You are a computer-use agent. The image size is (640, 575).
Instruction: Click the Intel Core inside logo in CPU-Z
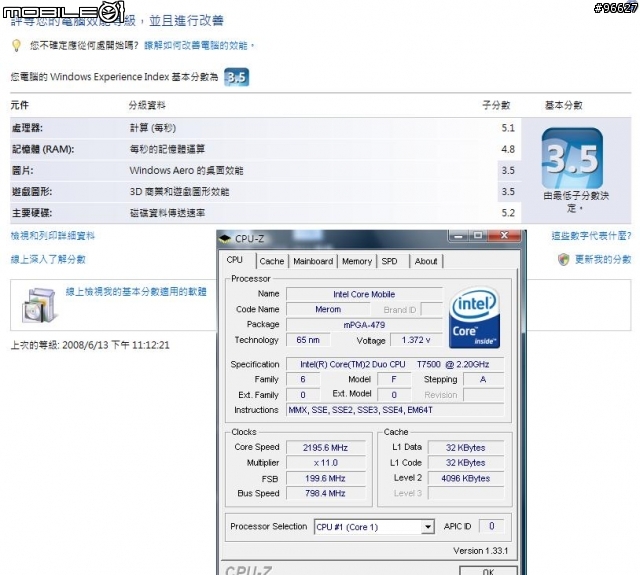point(474,317)
